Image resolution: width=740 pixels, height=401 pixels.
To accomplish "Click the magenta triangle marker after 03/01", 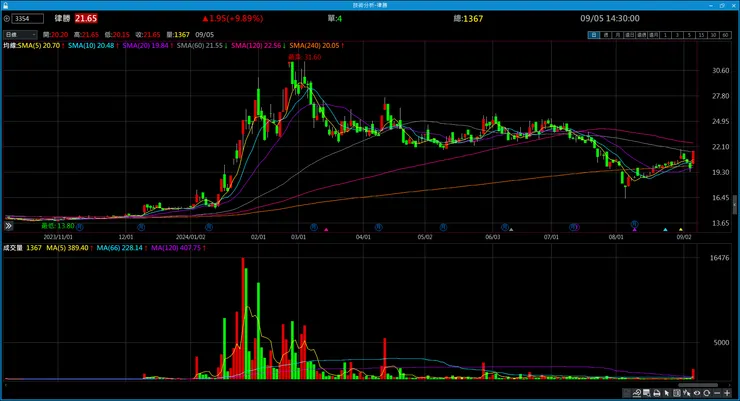I will coord(326,229).
